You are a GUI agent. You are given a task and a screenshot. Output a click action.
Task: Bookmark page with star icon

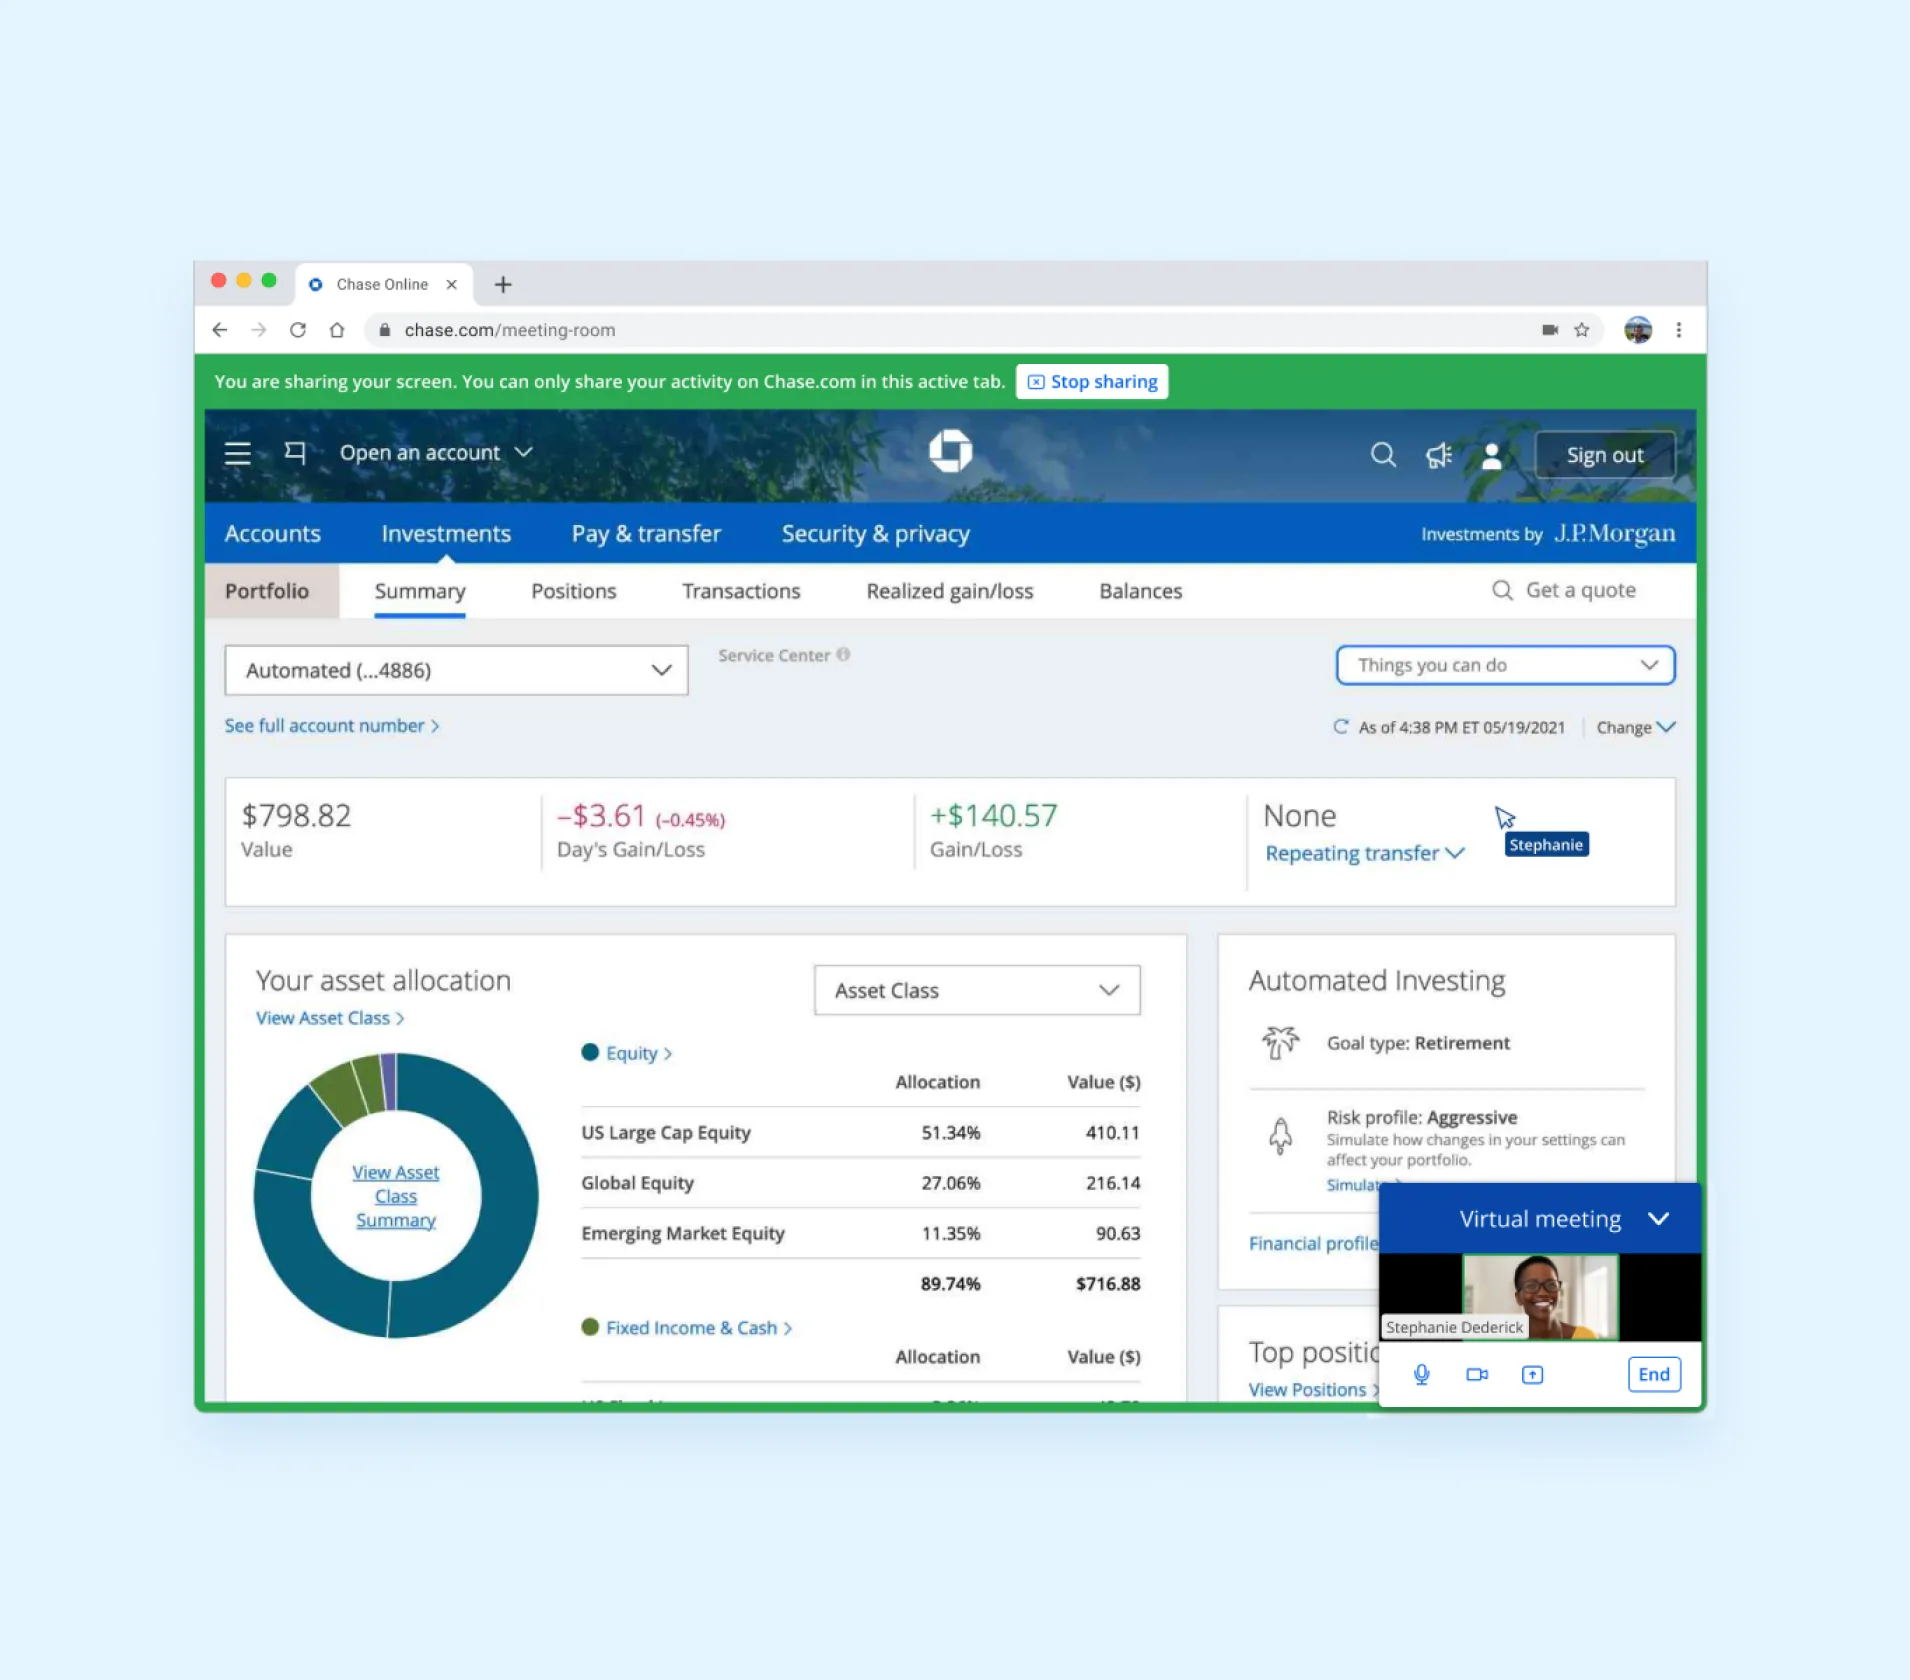click(1581, 330)
